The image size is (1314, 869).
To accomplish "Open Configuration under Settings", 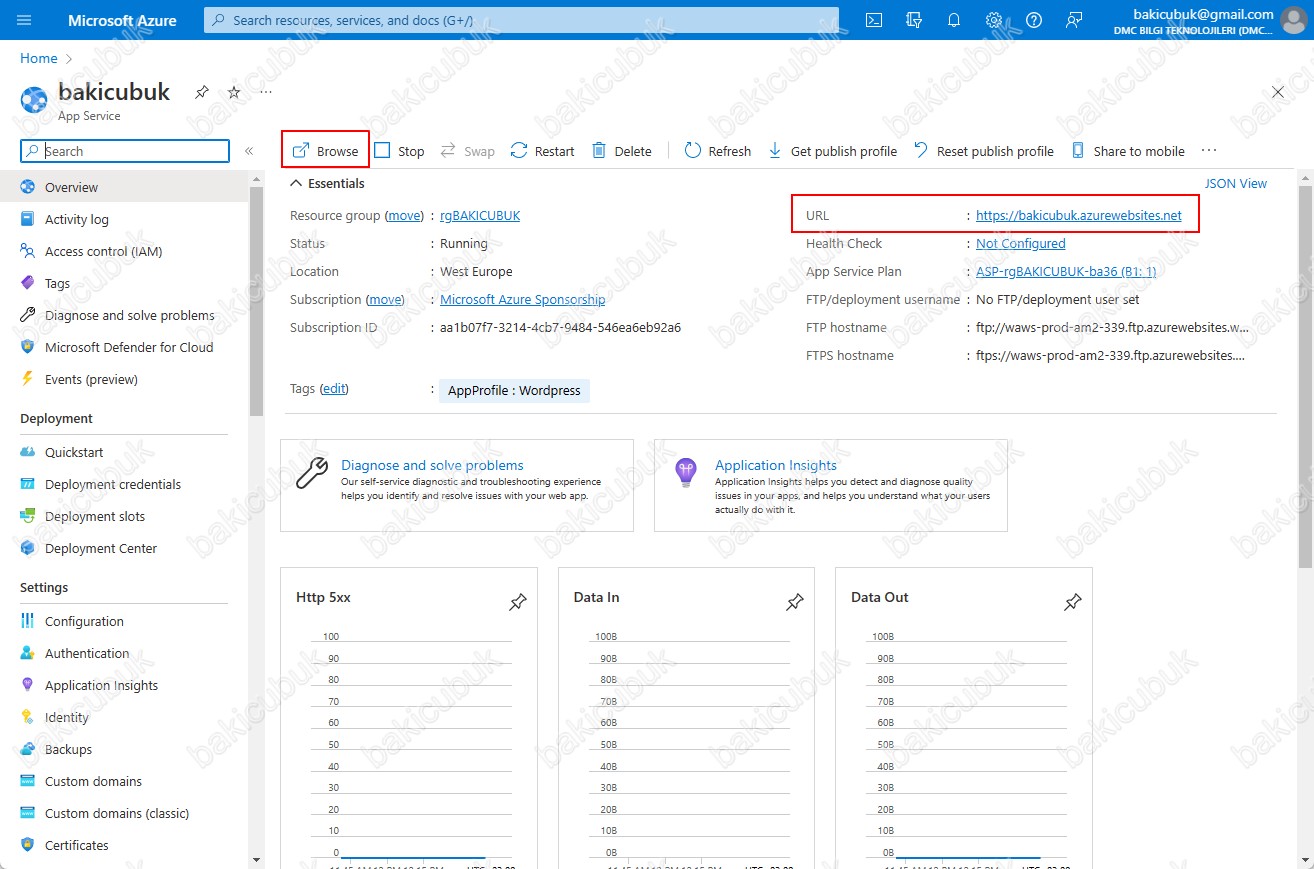I will click(x=124, y=621).
